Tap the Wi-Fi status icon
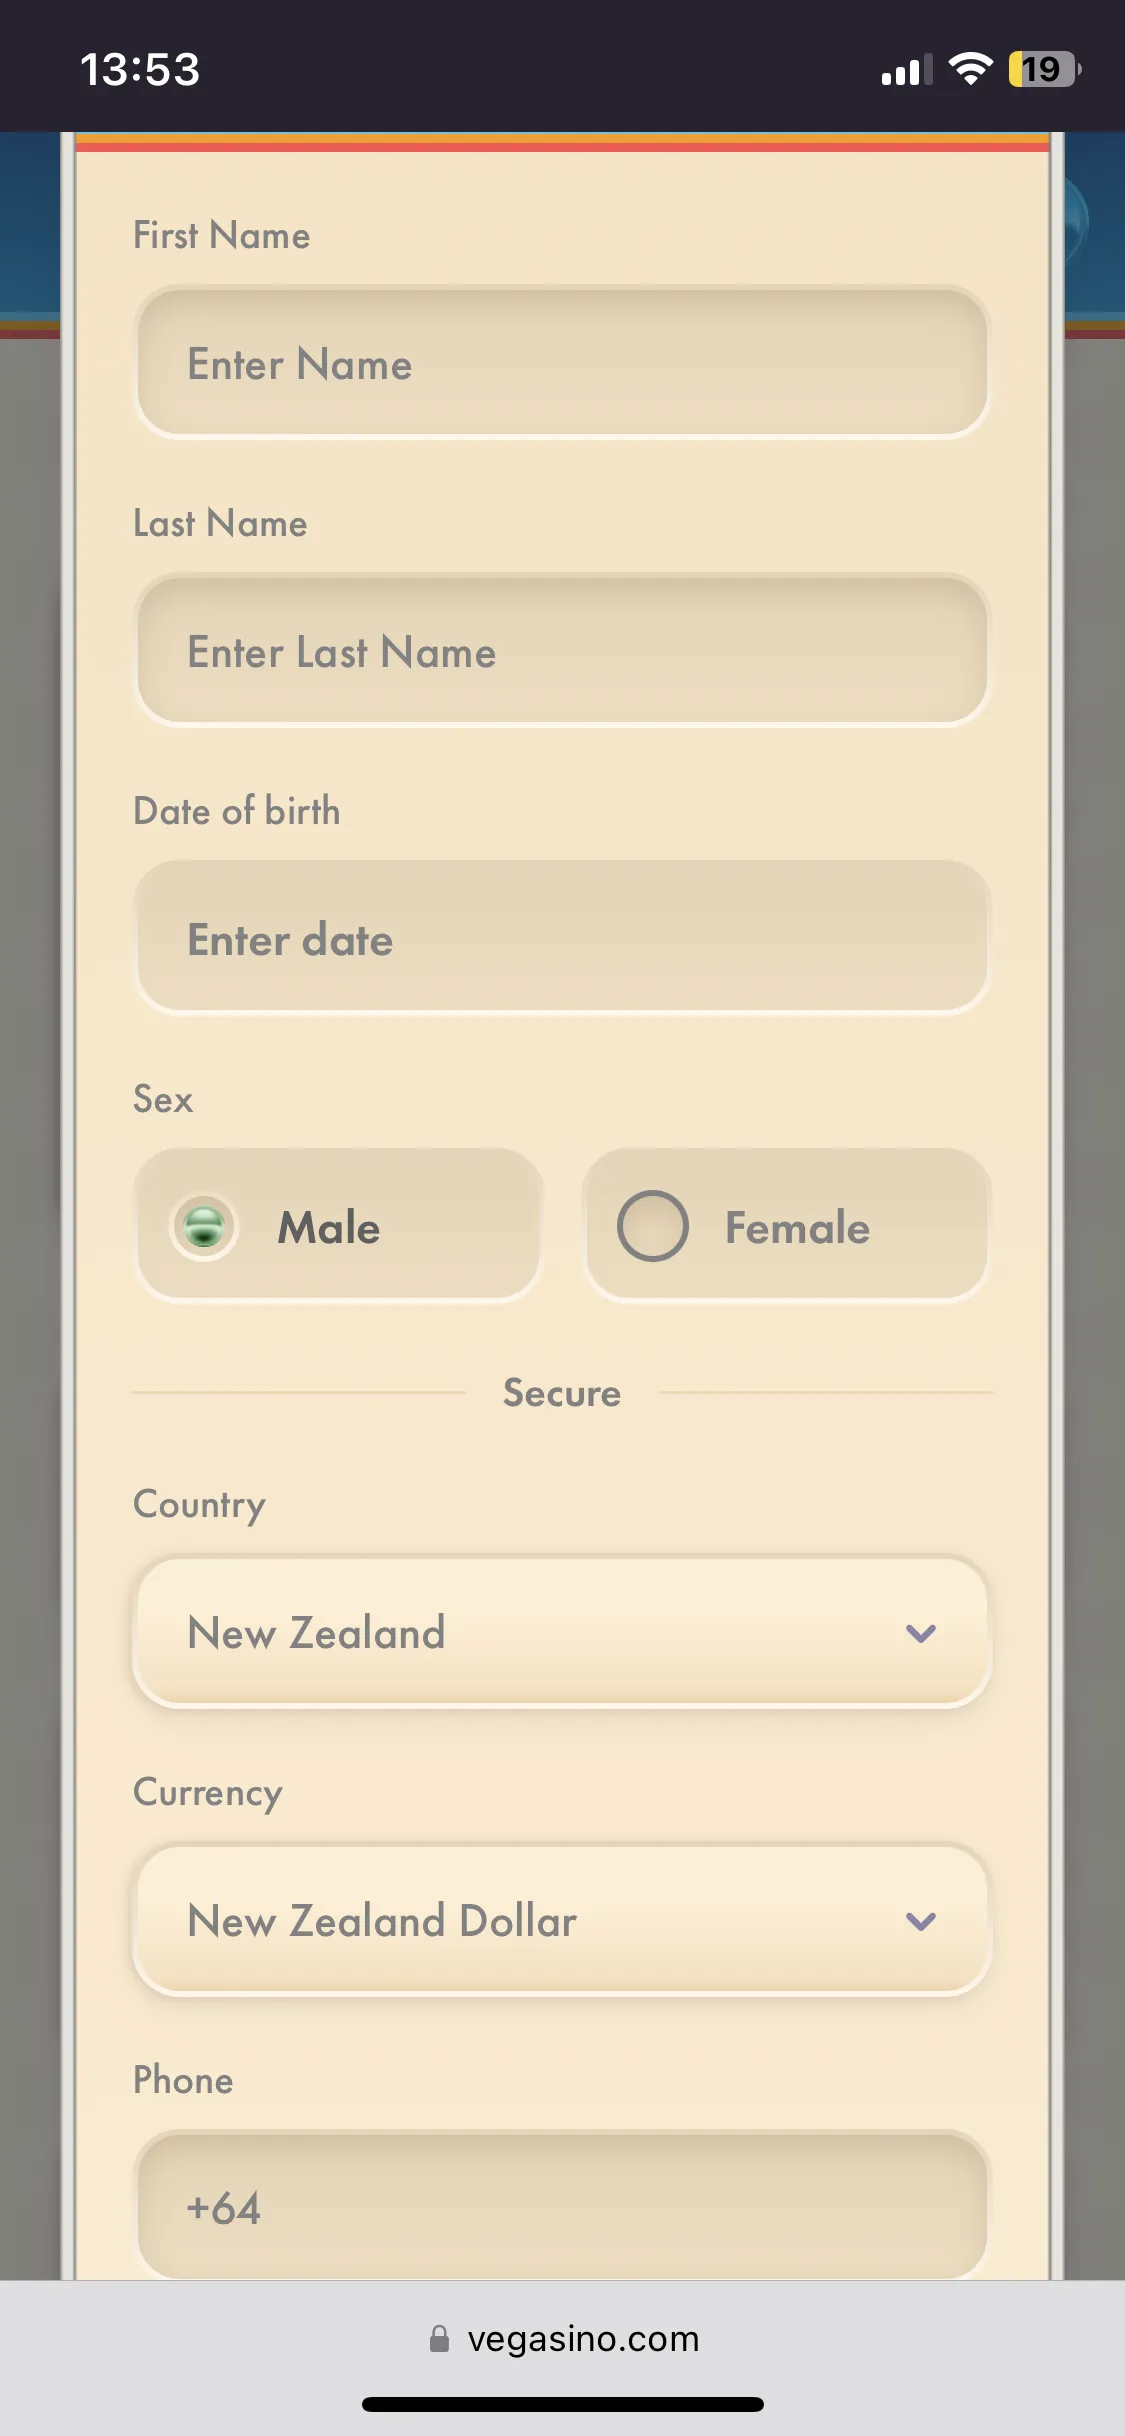This screenshot has height=2436, width=1125. [970, 69]
